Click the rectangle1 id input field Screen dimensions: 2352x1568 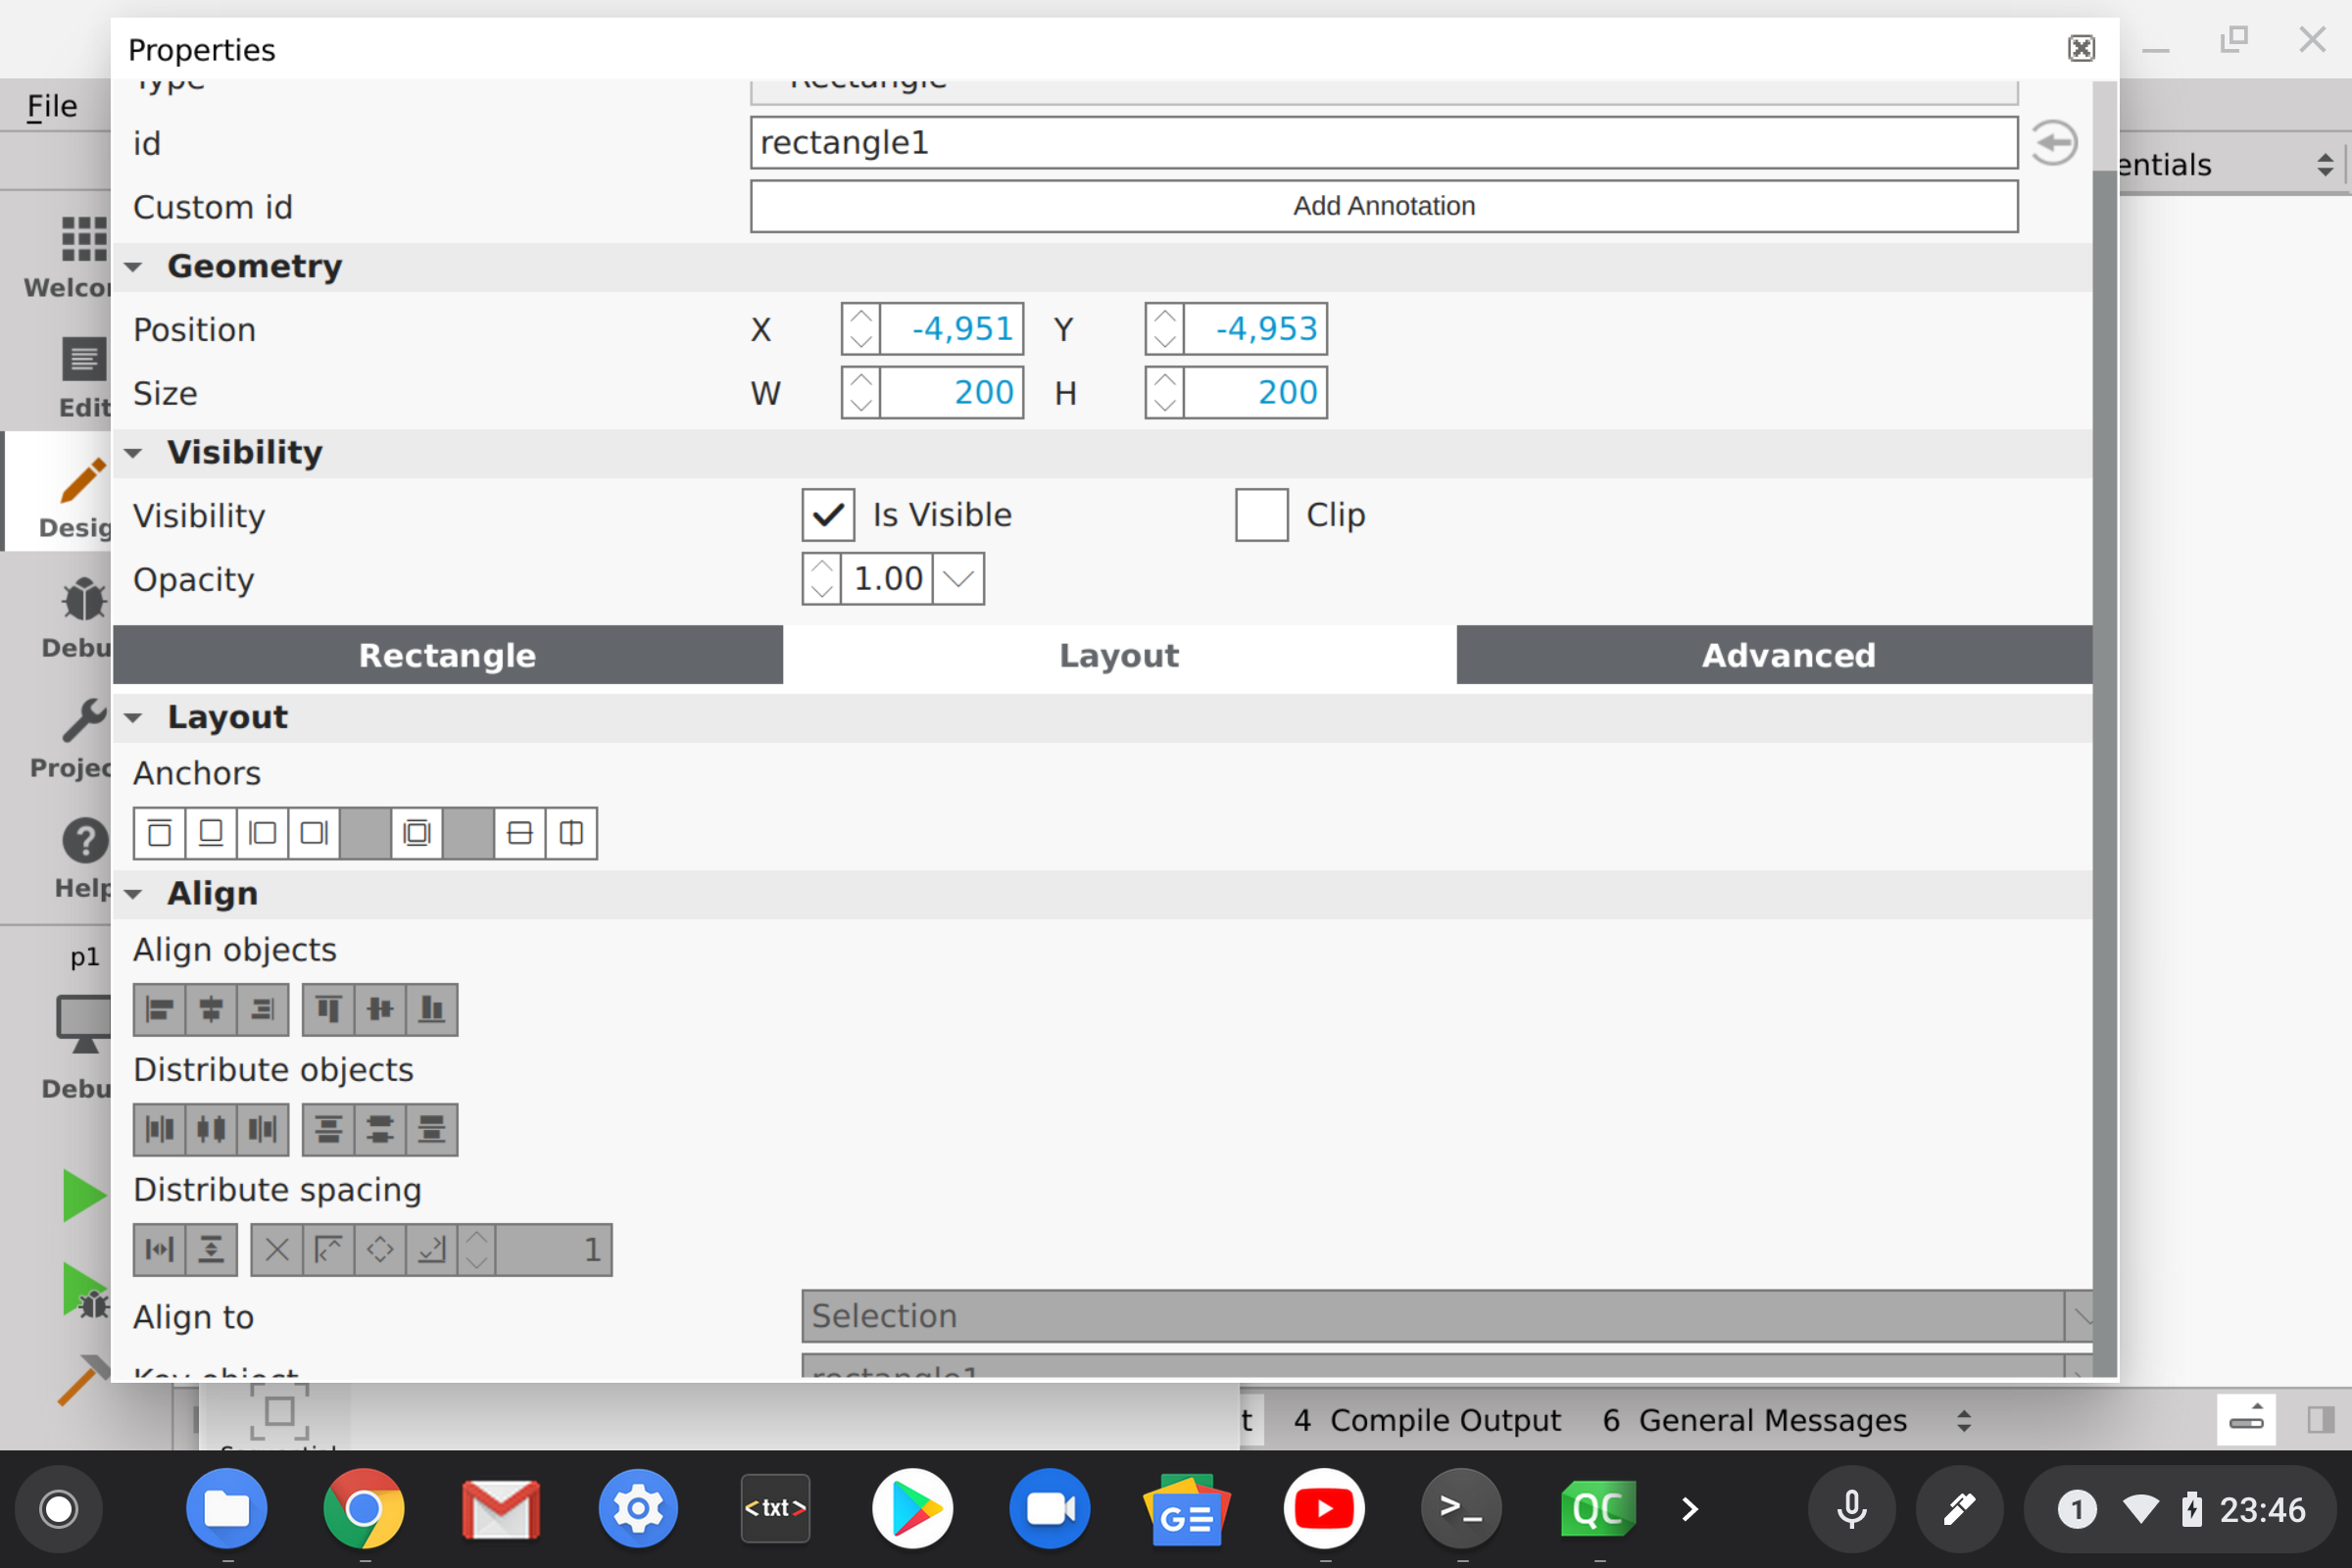(1383, 143)
